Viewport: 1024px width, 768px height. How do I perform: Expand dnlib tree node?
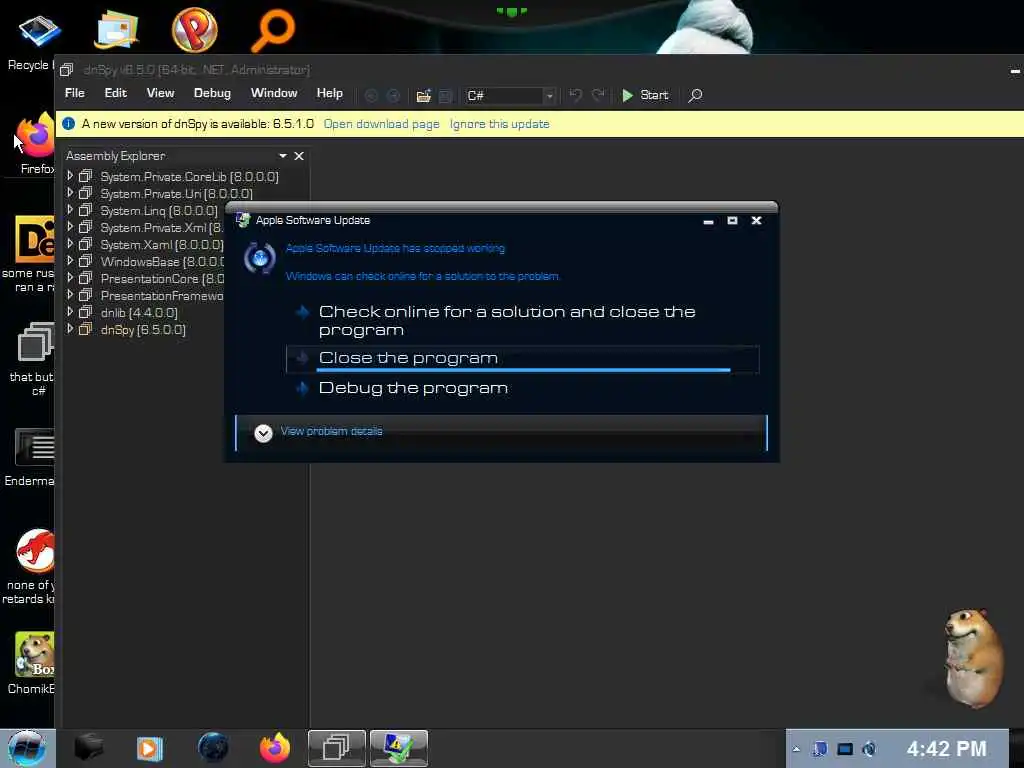(x=70, y=312)
